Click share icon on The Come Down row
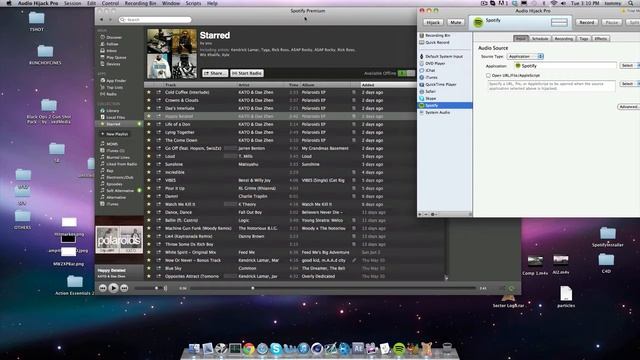Screen dimensions: 640x360 click(158, 140)
